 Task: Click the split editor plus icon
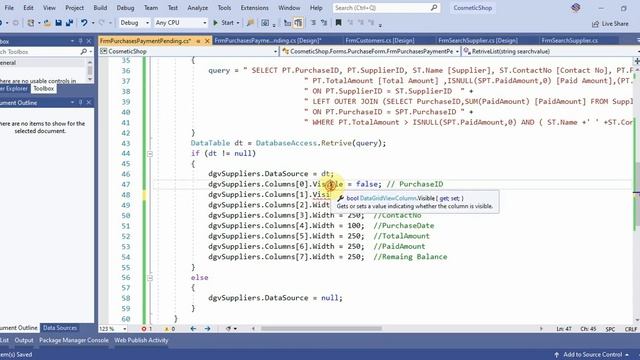pyautogui.click(x=636, y=61)
